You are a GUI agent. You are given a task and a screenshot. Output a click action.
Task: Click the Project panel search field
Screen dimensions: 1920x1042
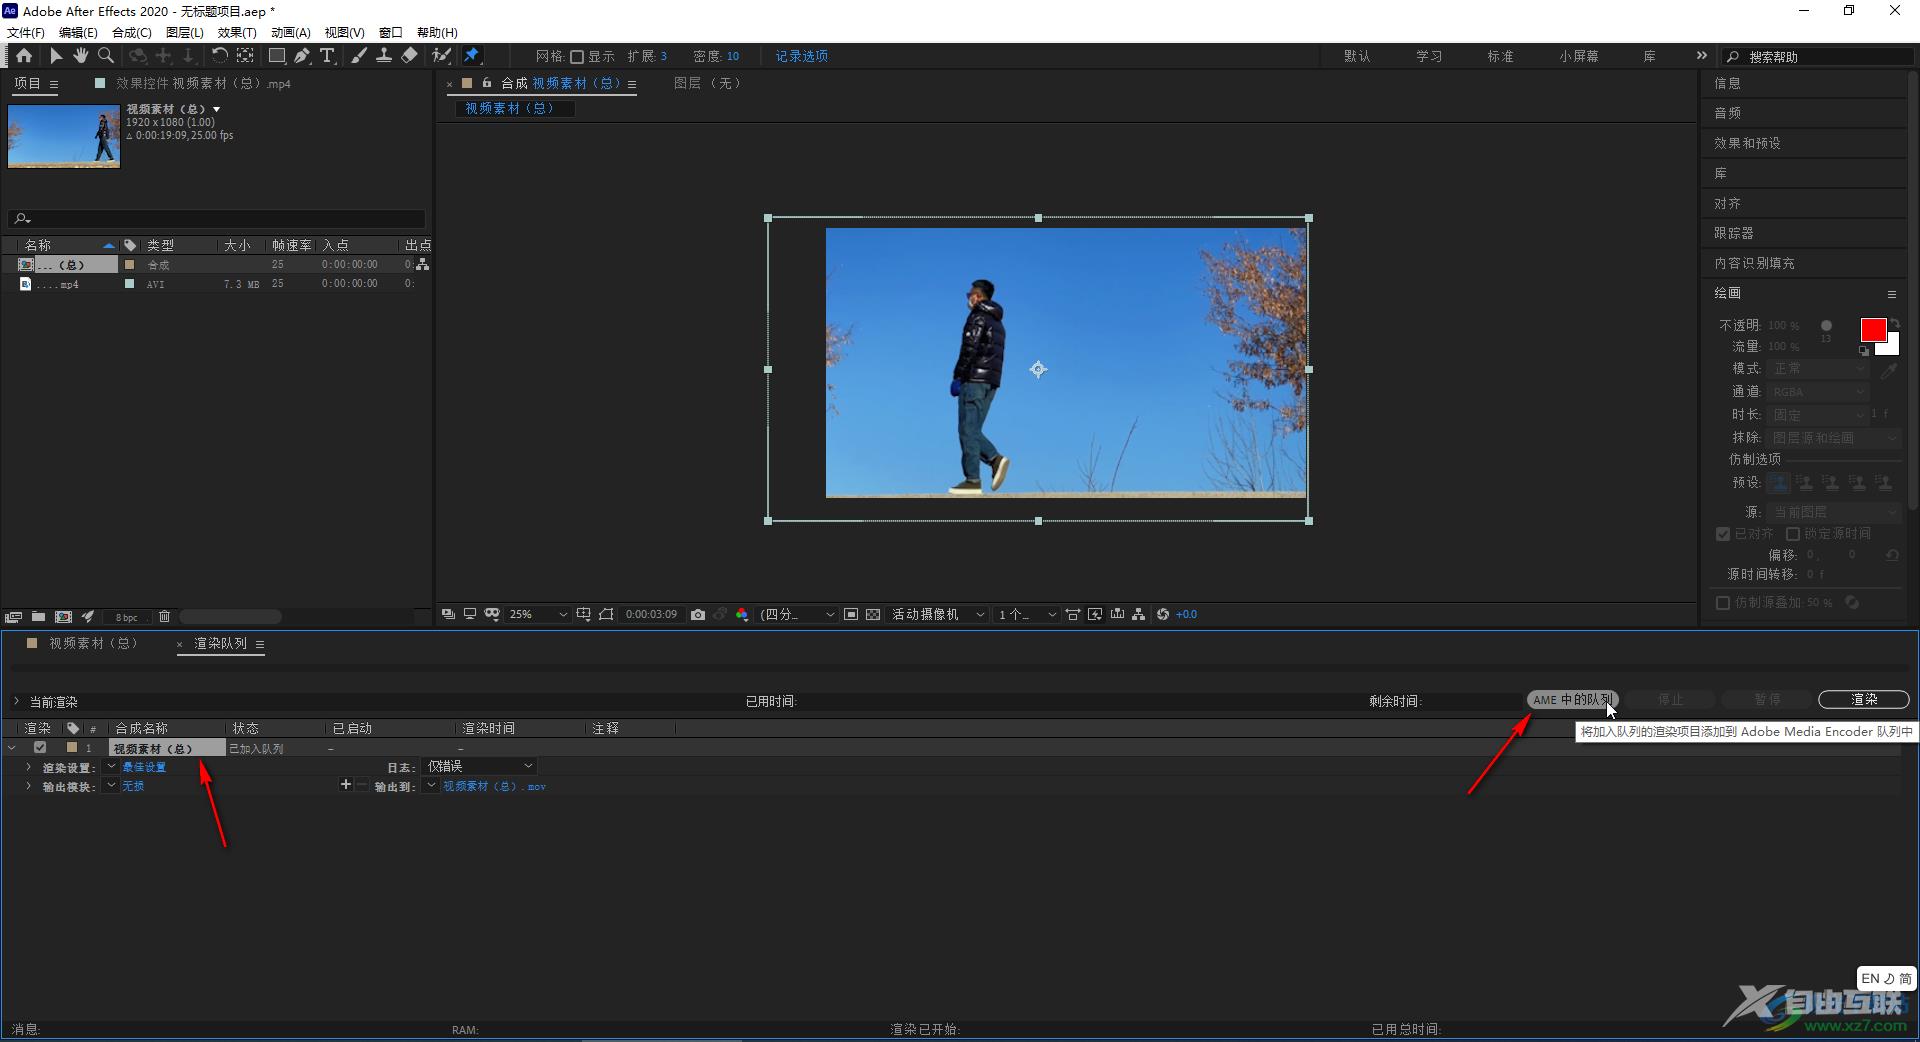pyautogui.click(x=217, y=218)
